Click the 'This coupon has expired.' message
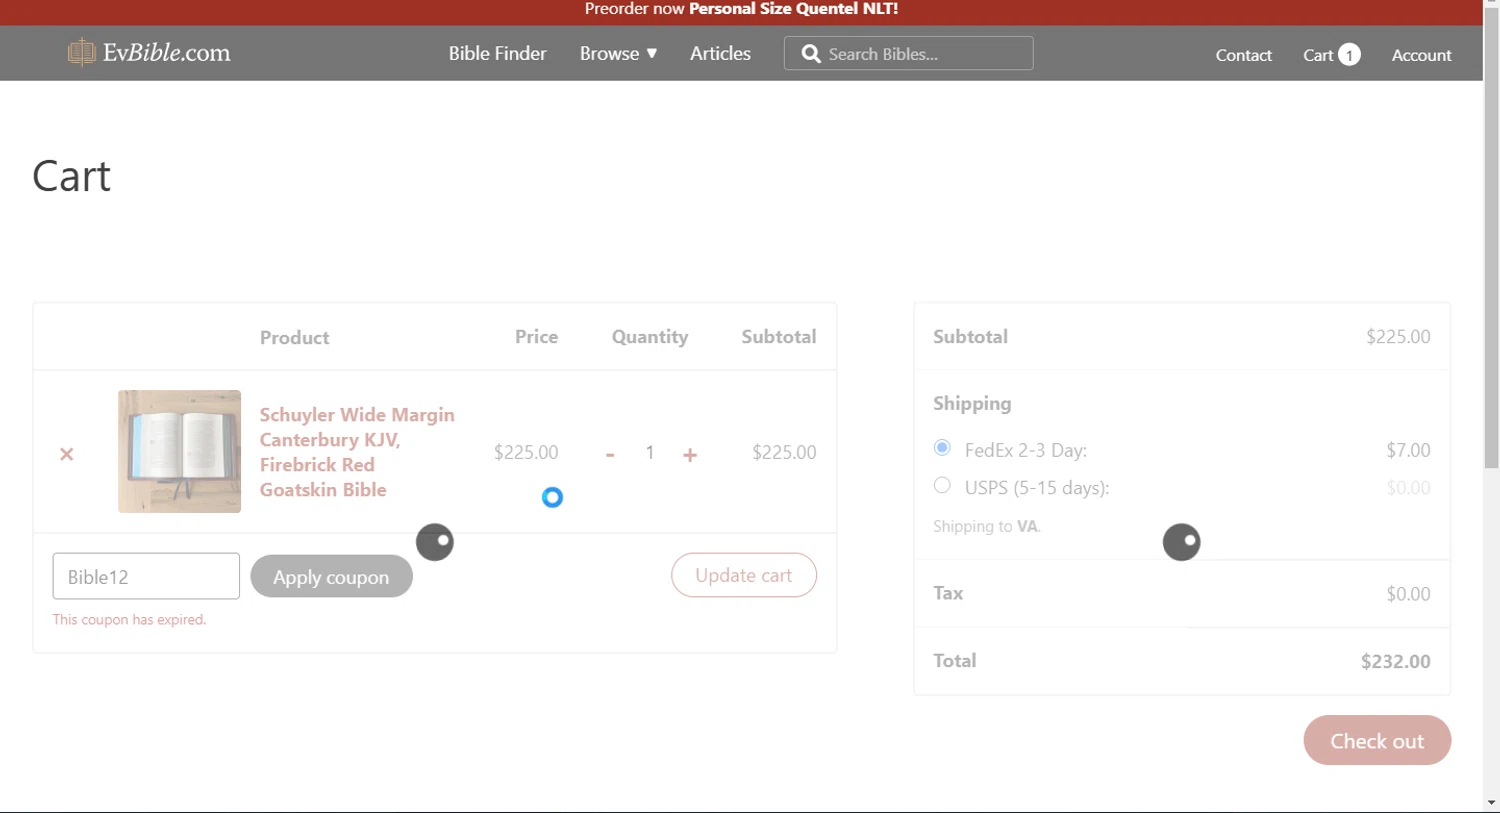 tap(130, 620)
